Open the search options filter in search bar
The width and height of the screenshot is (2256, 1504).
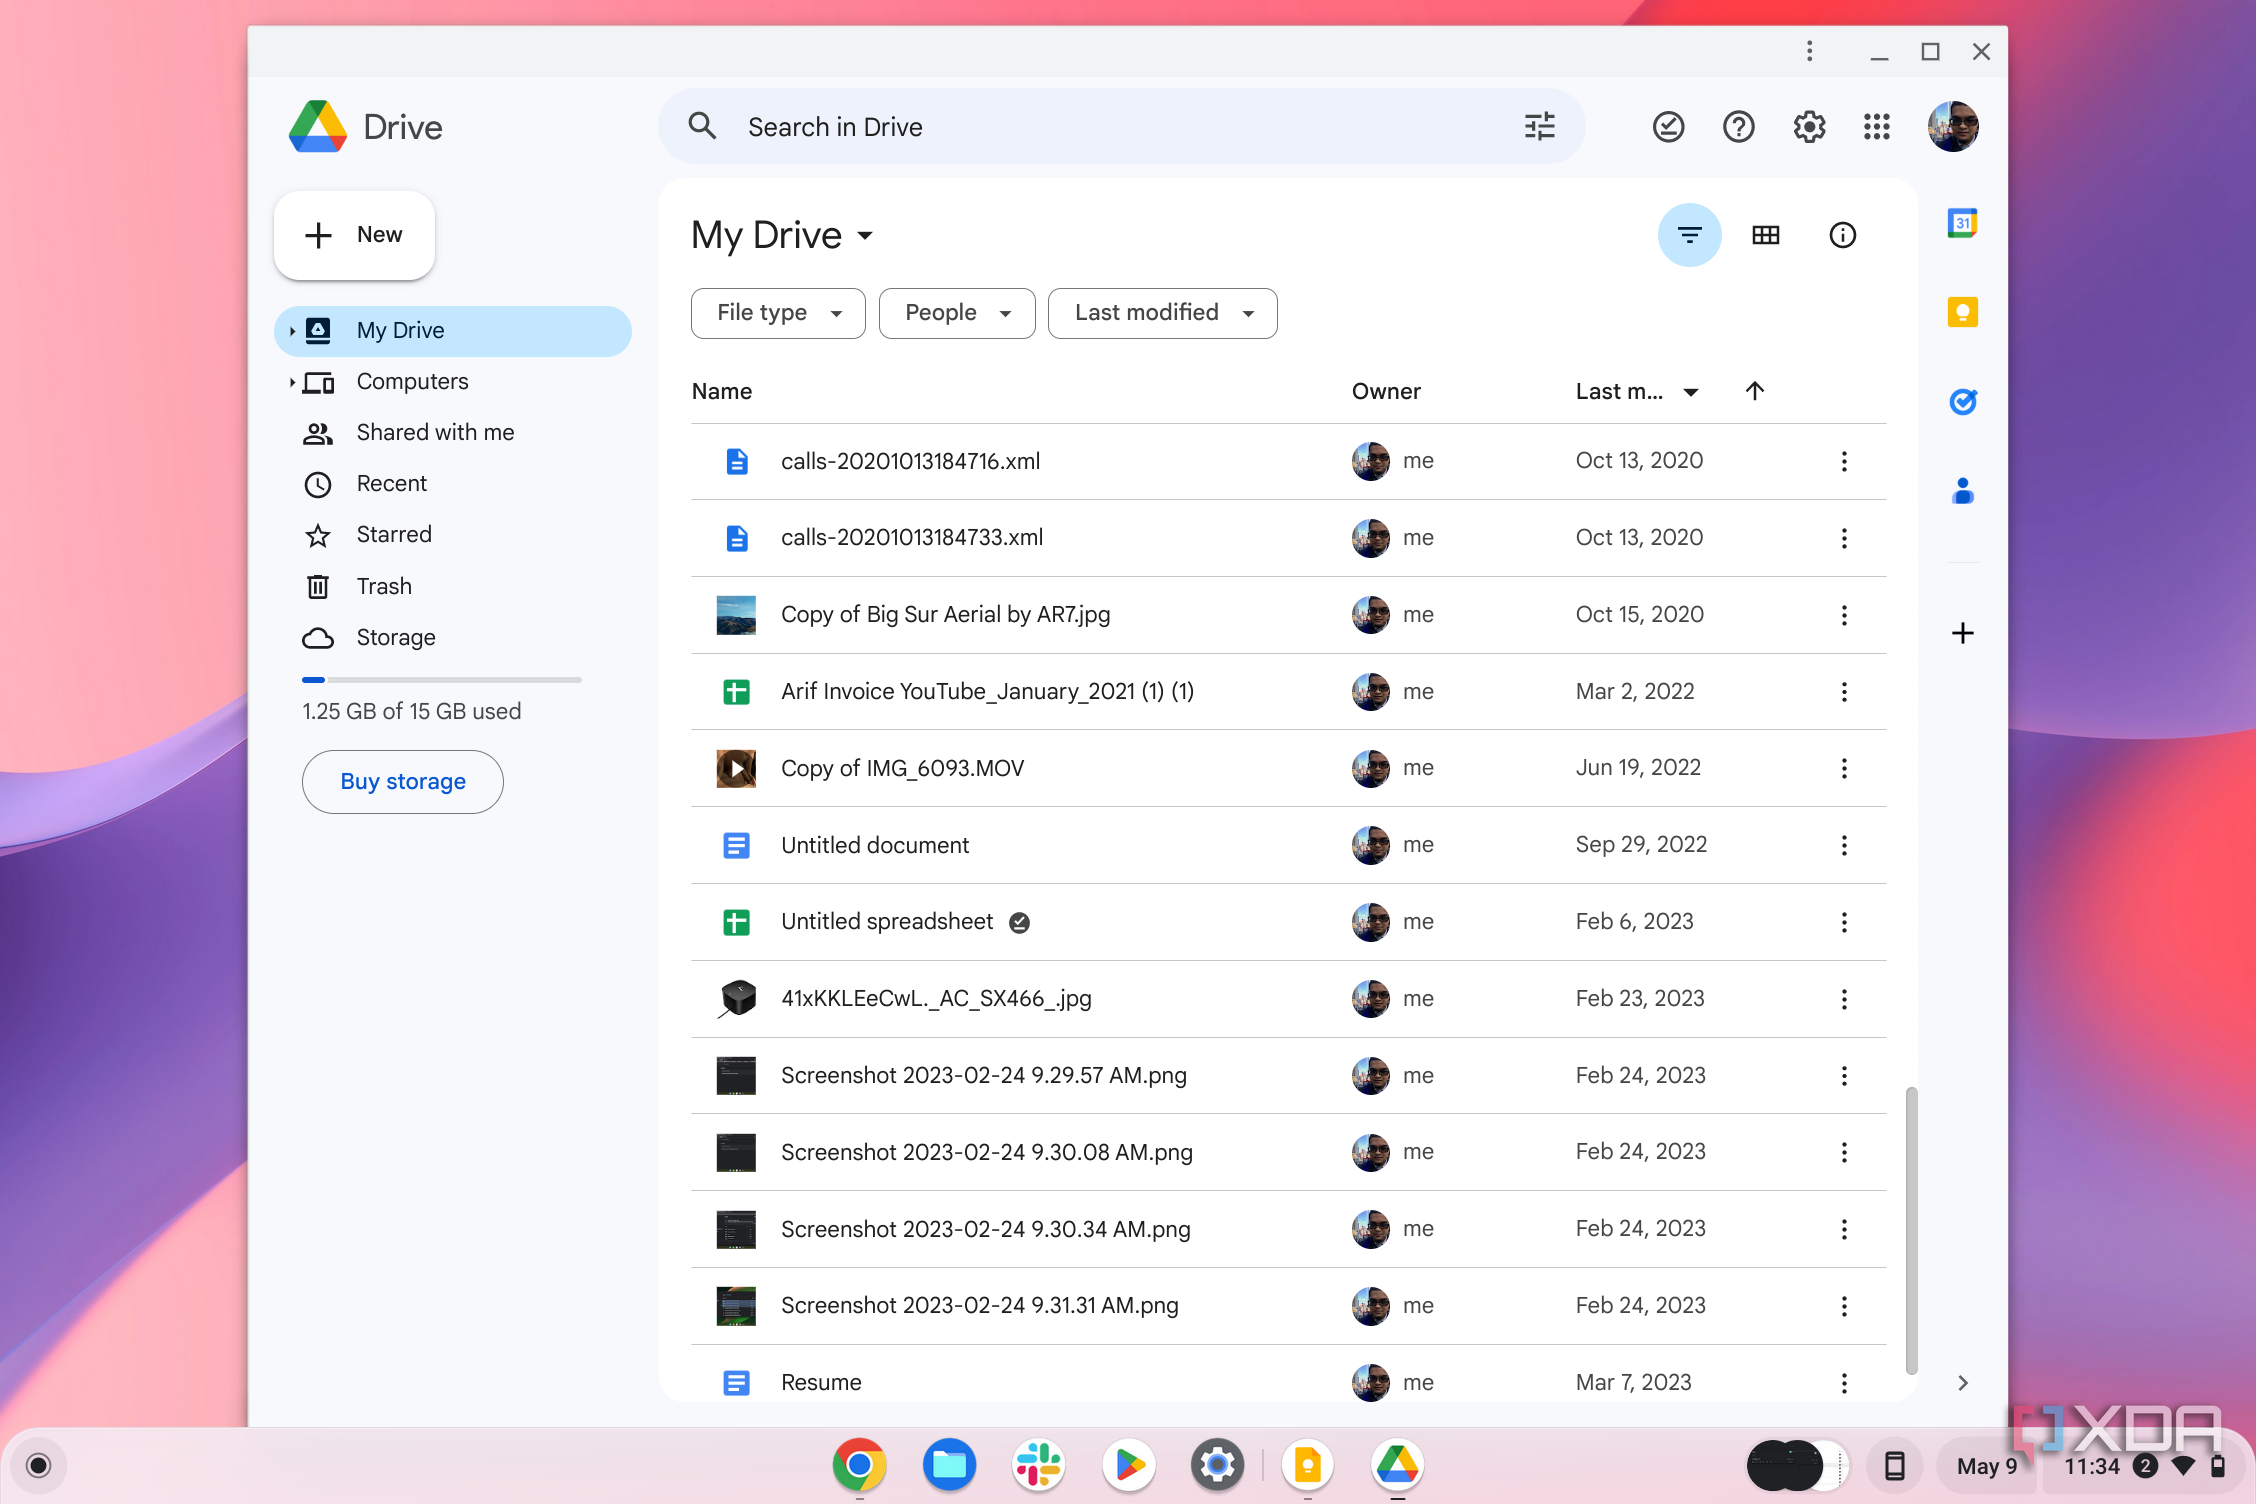pos(1539,126)
